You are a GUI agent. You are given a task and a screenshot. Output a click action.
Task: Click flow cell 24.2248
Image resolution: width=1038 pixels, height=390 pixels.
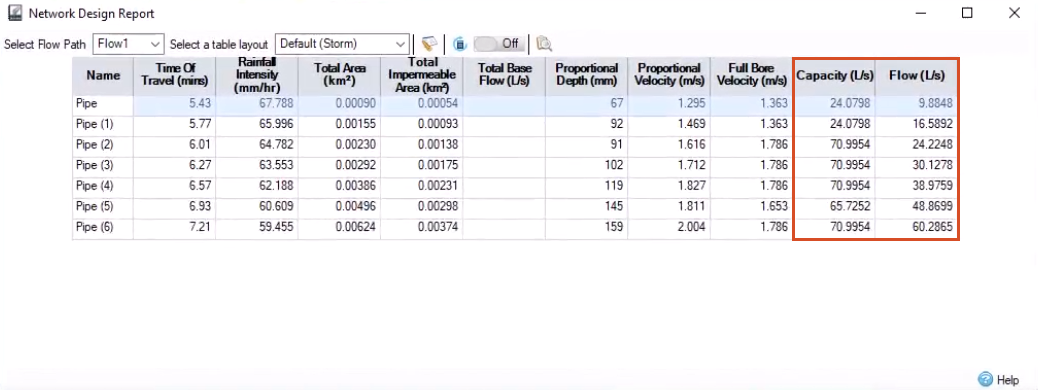pos(917,145)
